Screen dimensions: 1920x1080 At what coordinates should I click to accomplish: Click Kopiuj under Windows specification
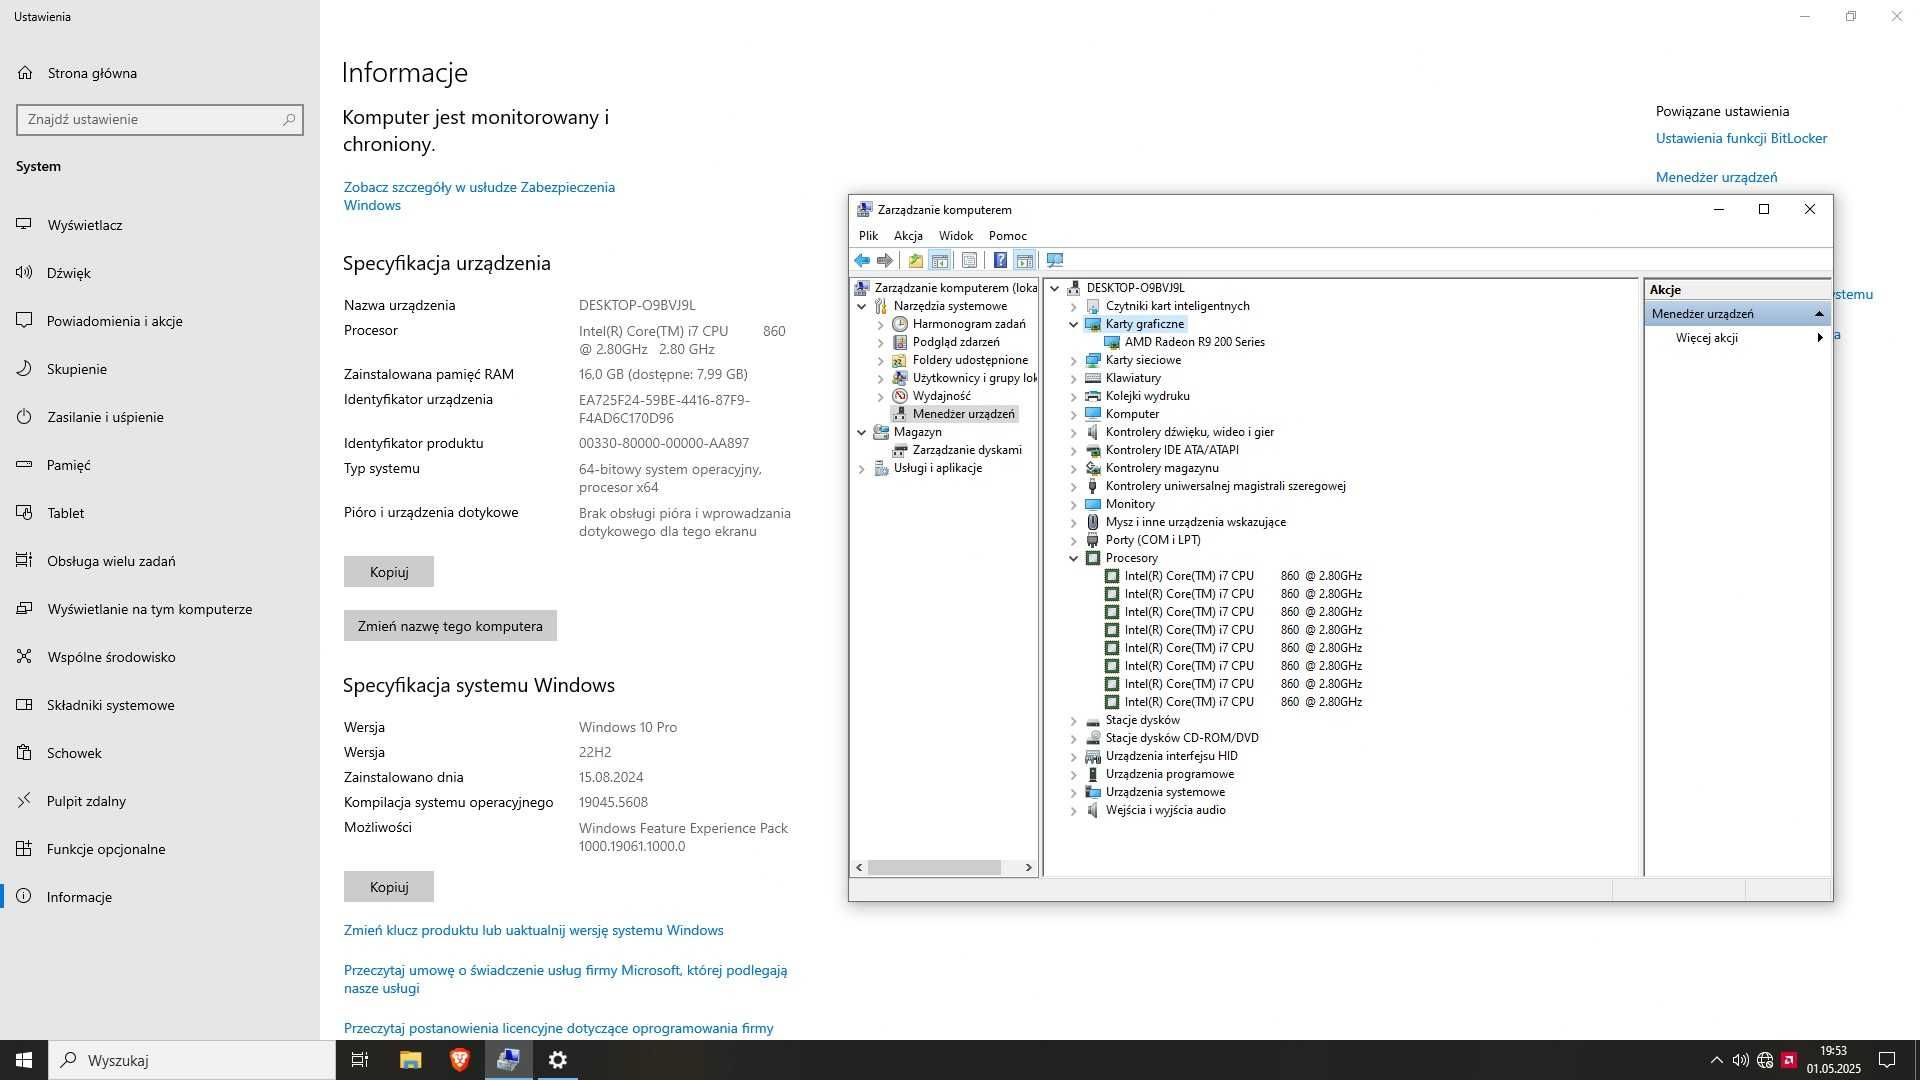[x=389, y=887]
